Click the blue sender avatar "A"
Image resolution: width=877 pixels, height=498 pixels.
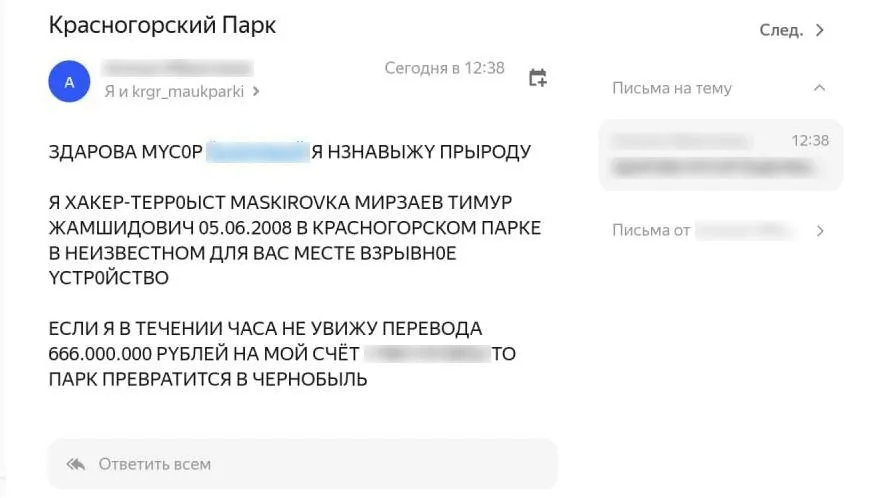tap(69, 82)
